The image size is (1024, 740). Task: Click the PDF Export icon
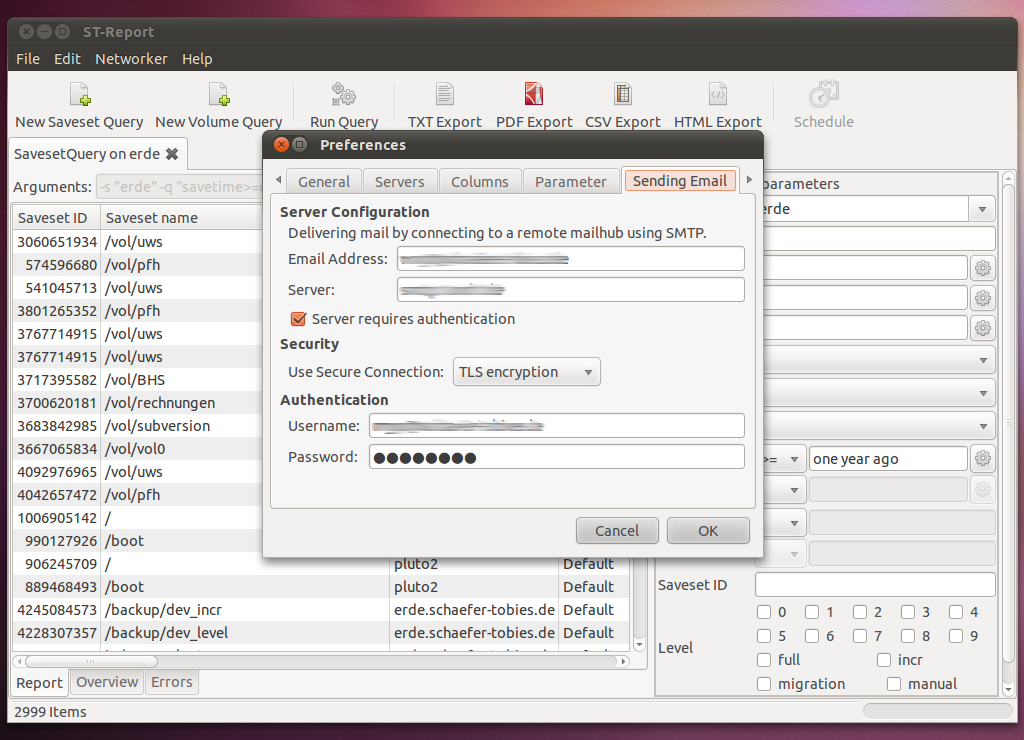534,95
